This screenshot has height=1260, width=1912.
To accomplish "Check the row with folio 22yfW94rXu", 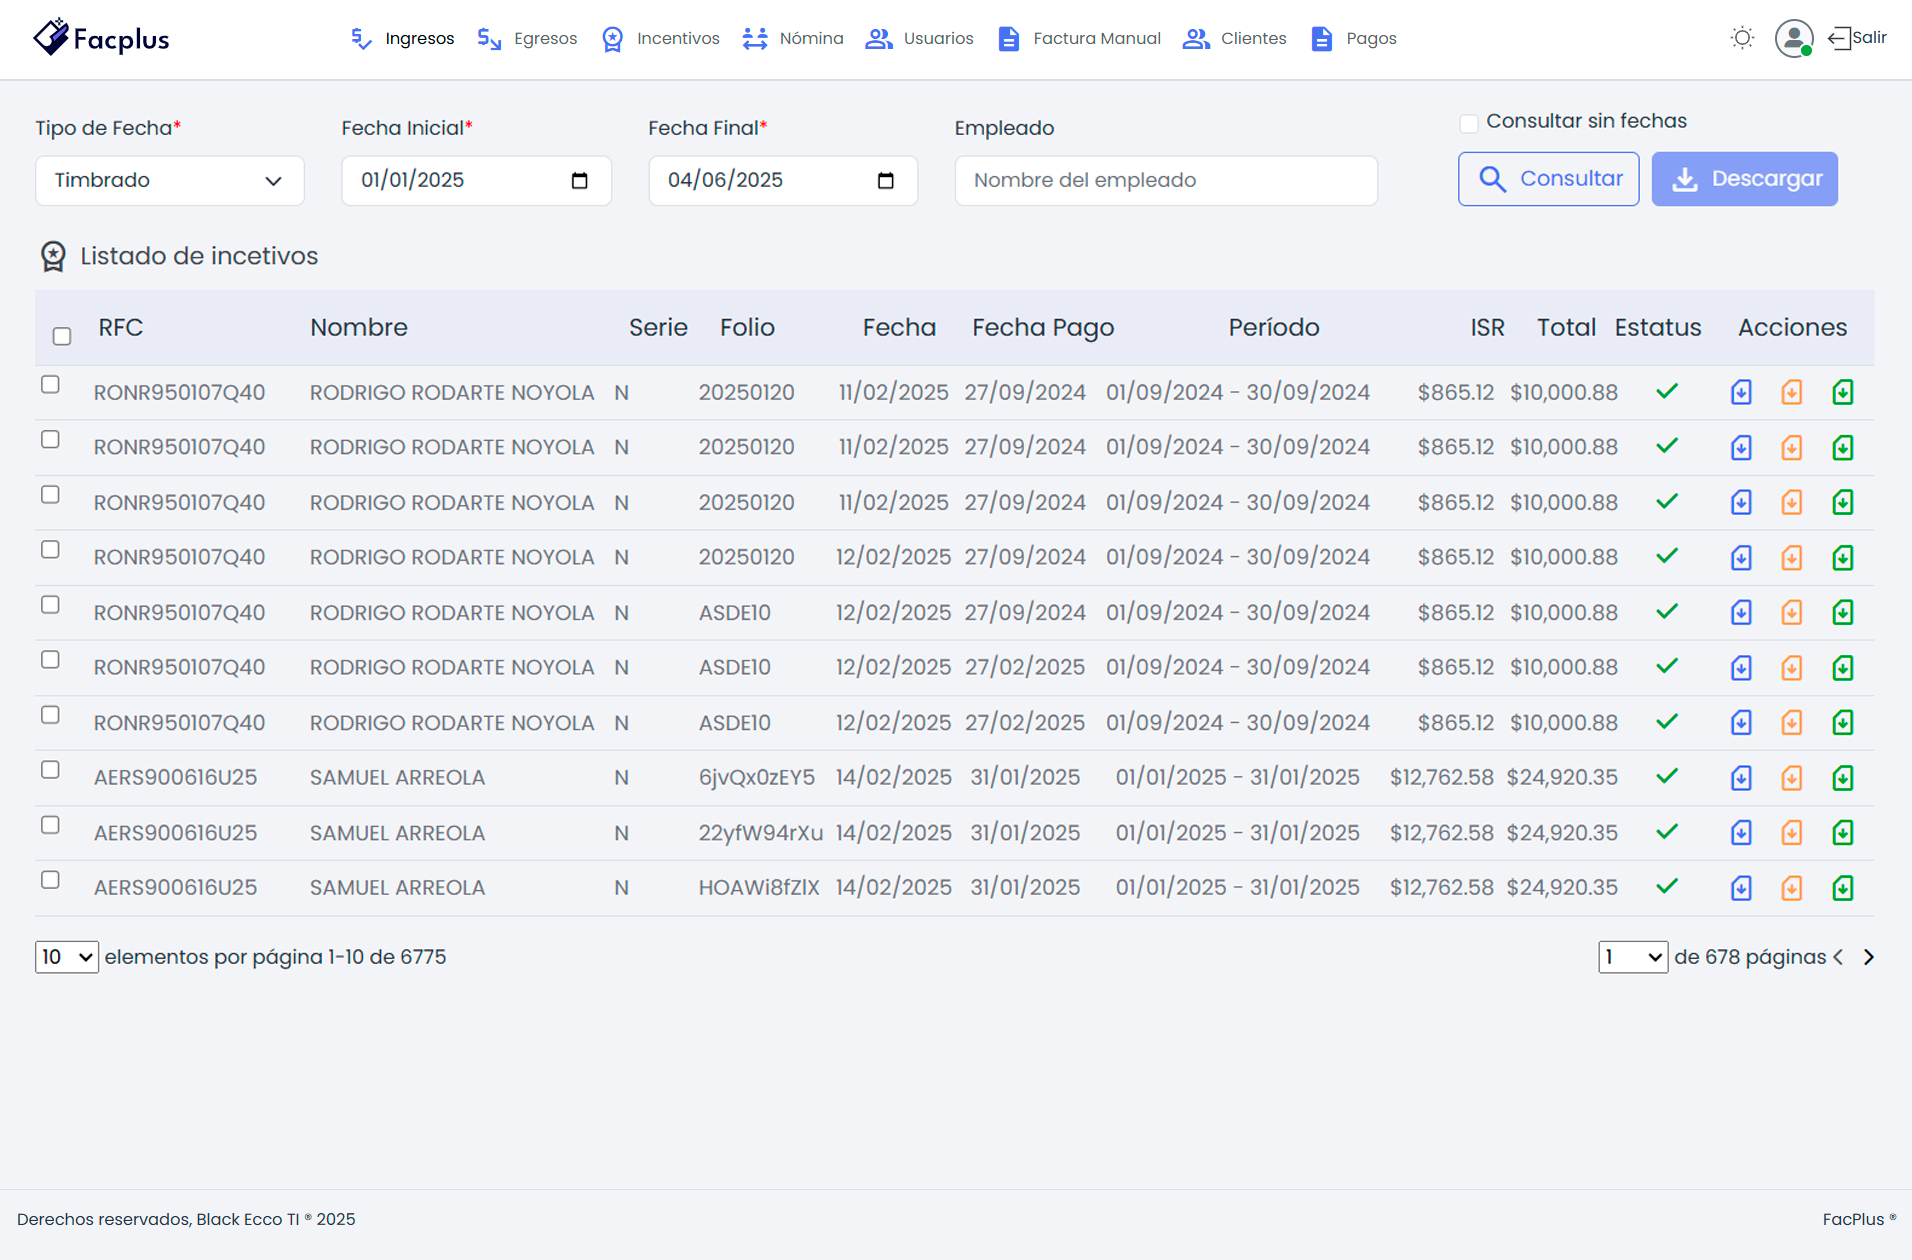I will click(x=50, y=825).
